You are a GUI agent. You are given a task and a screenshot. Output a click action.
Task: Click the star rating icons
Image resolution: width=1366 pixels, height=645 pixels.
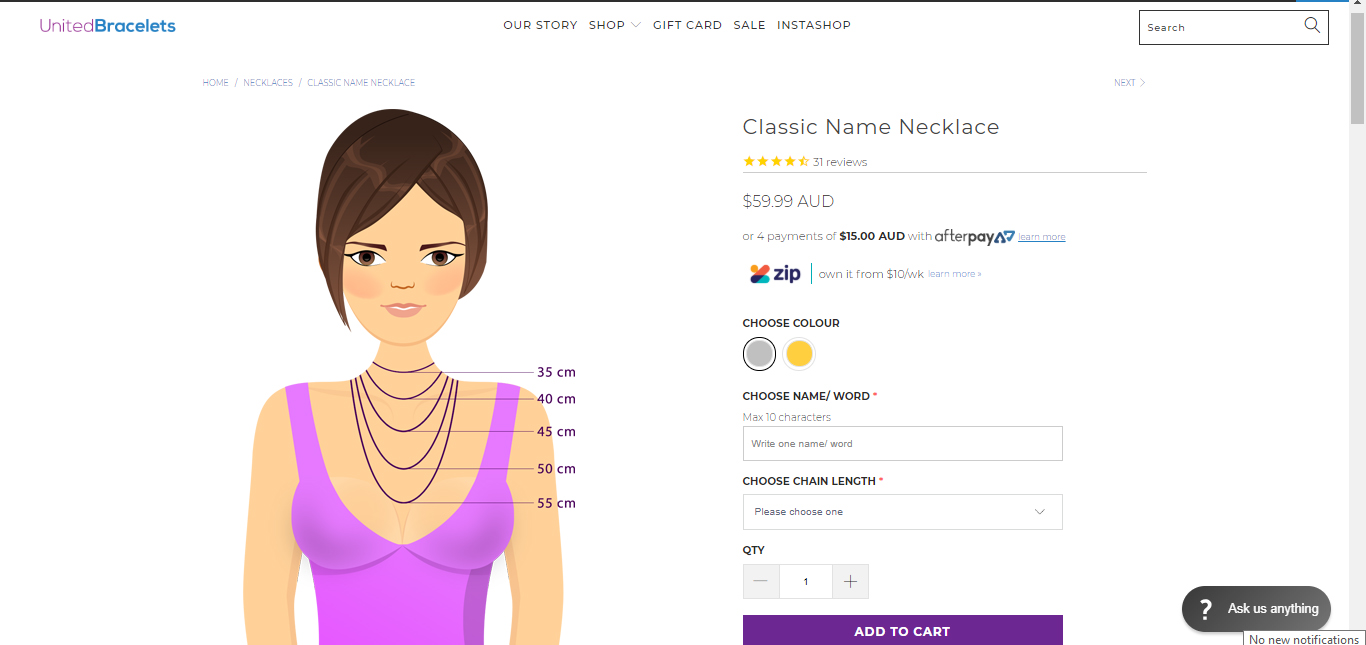tap(776, 162)
